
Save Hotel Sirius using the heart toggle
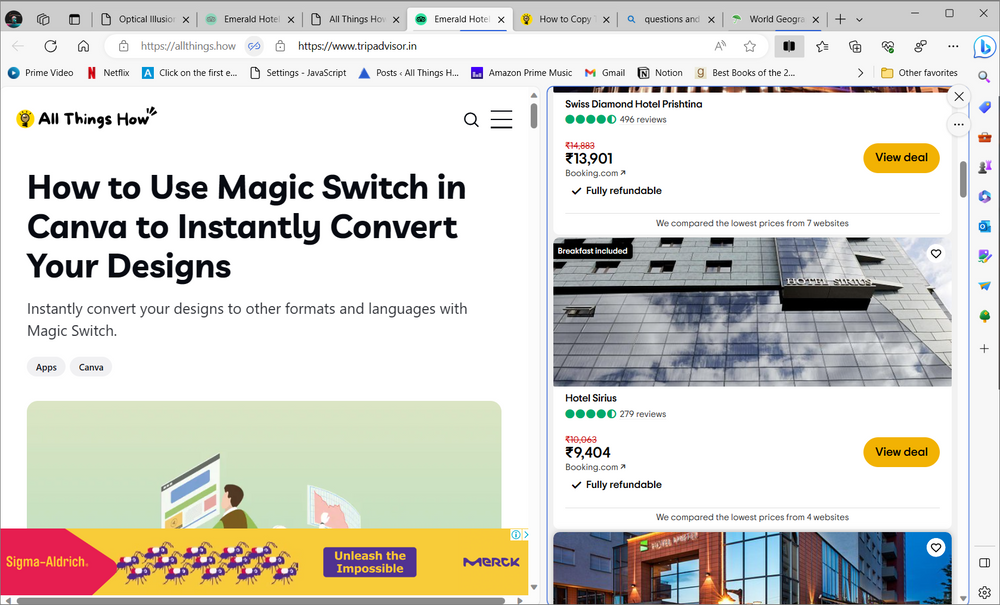(936, 254)
